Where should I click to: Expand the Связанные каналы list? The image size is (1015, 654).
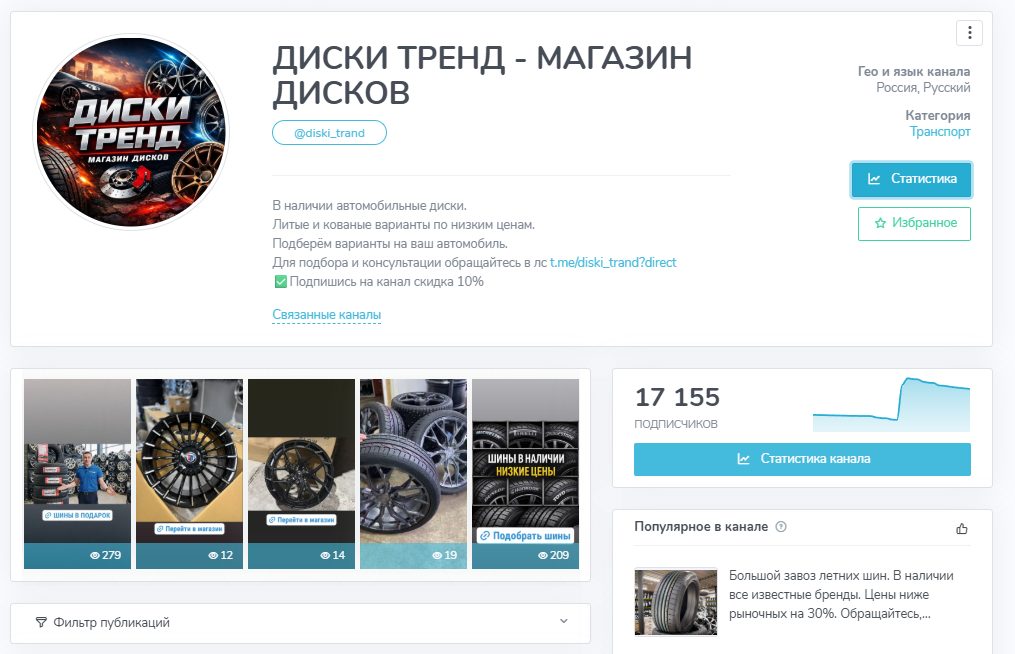pos(326,315)
